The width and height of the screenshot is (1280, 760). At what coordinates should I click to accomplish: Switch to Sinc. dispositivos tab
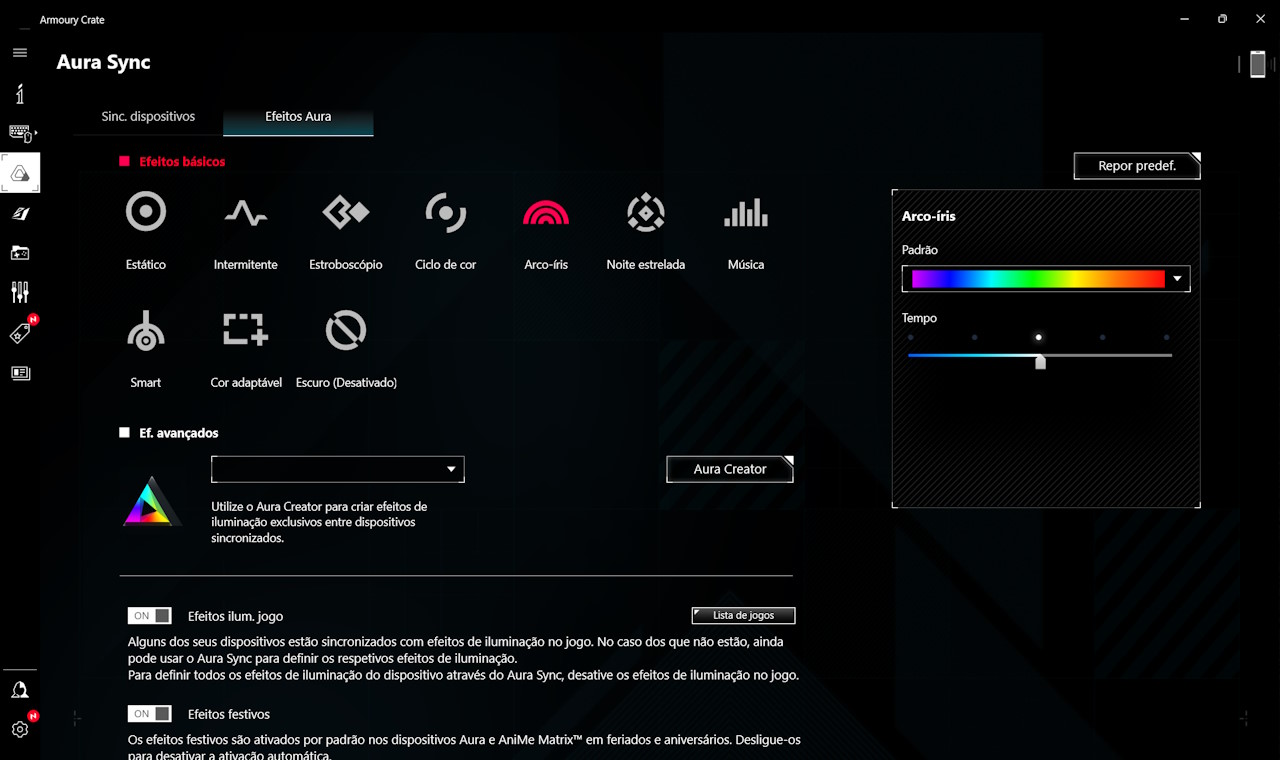pyautogui.click(x=148, y=116)
